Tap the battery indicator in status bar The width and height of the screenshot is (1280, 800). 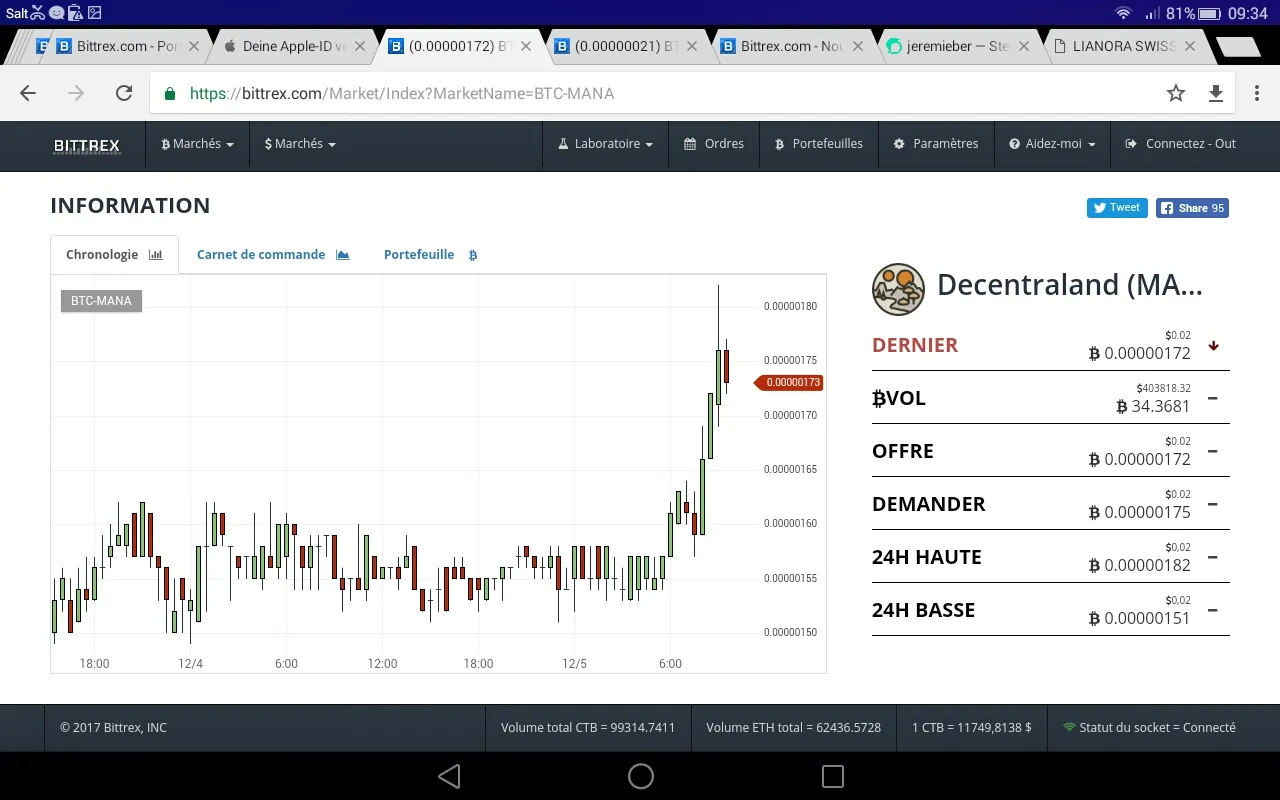pos(1210,13)
